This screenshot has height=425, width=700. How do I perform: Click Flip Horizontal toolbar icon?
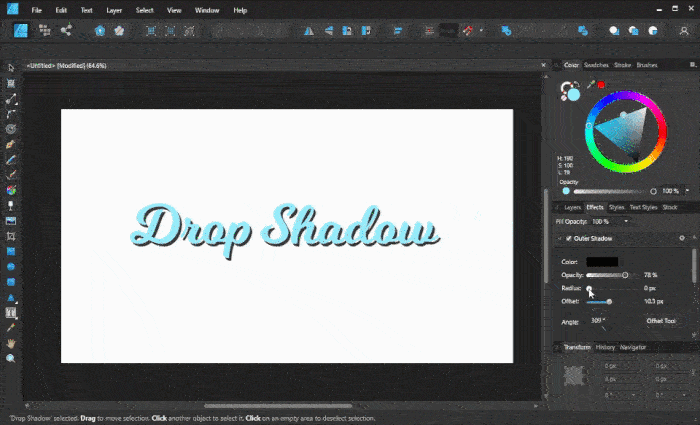[x=309, y=31]
